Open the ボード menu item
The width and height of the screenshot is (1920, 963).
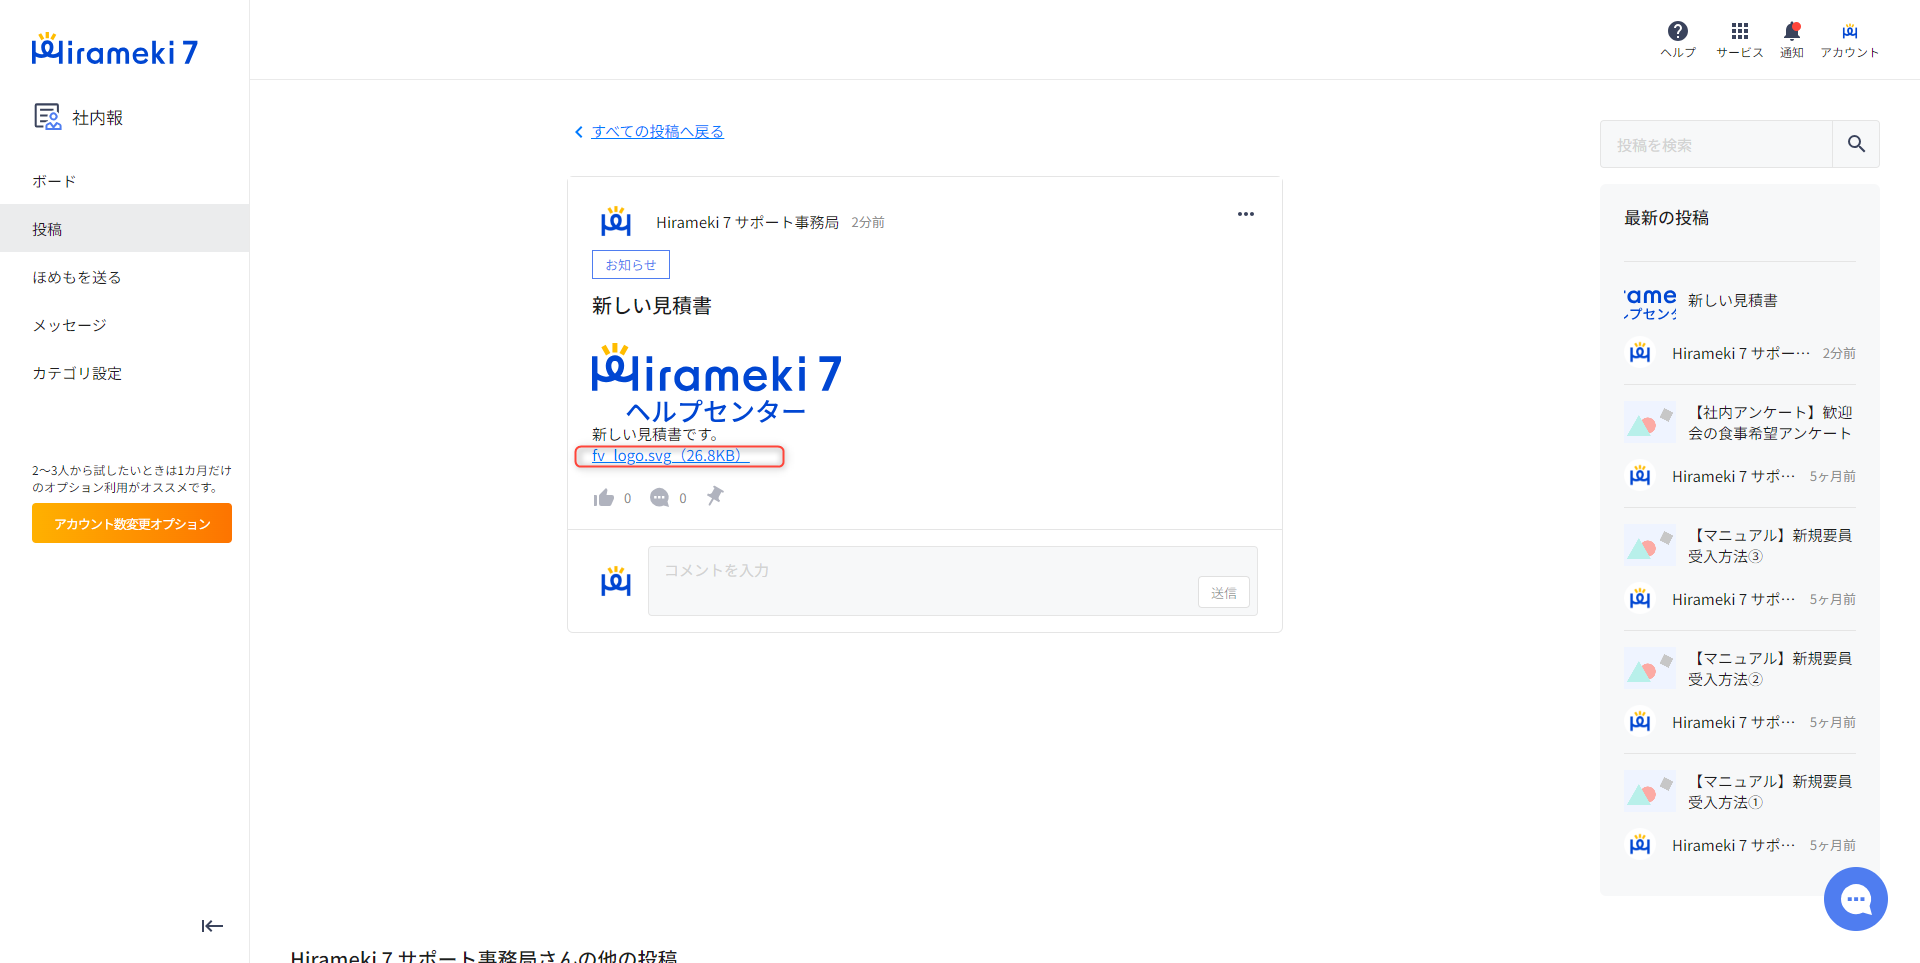tap(124, 181)
